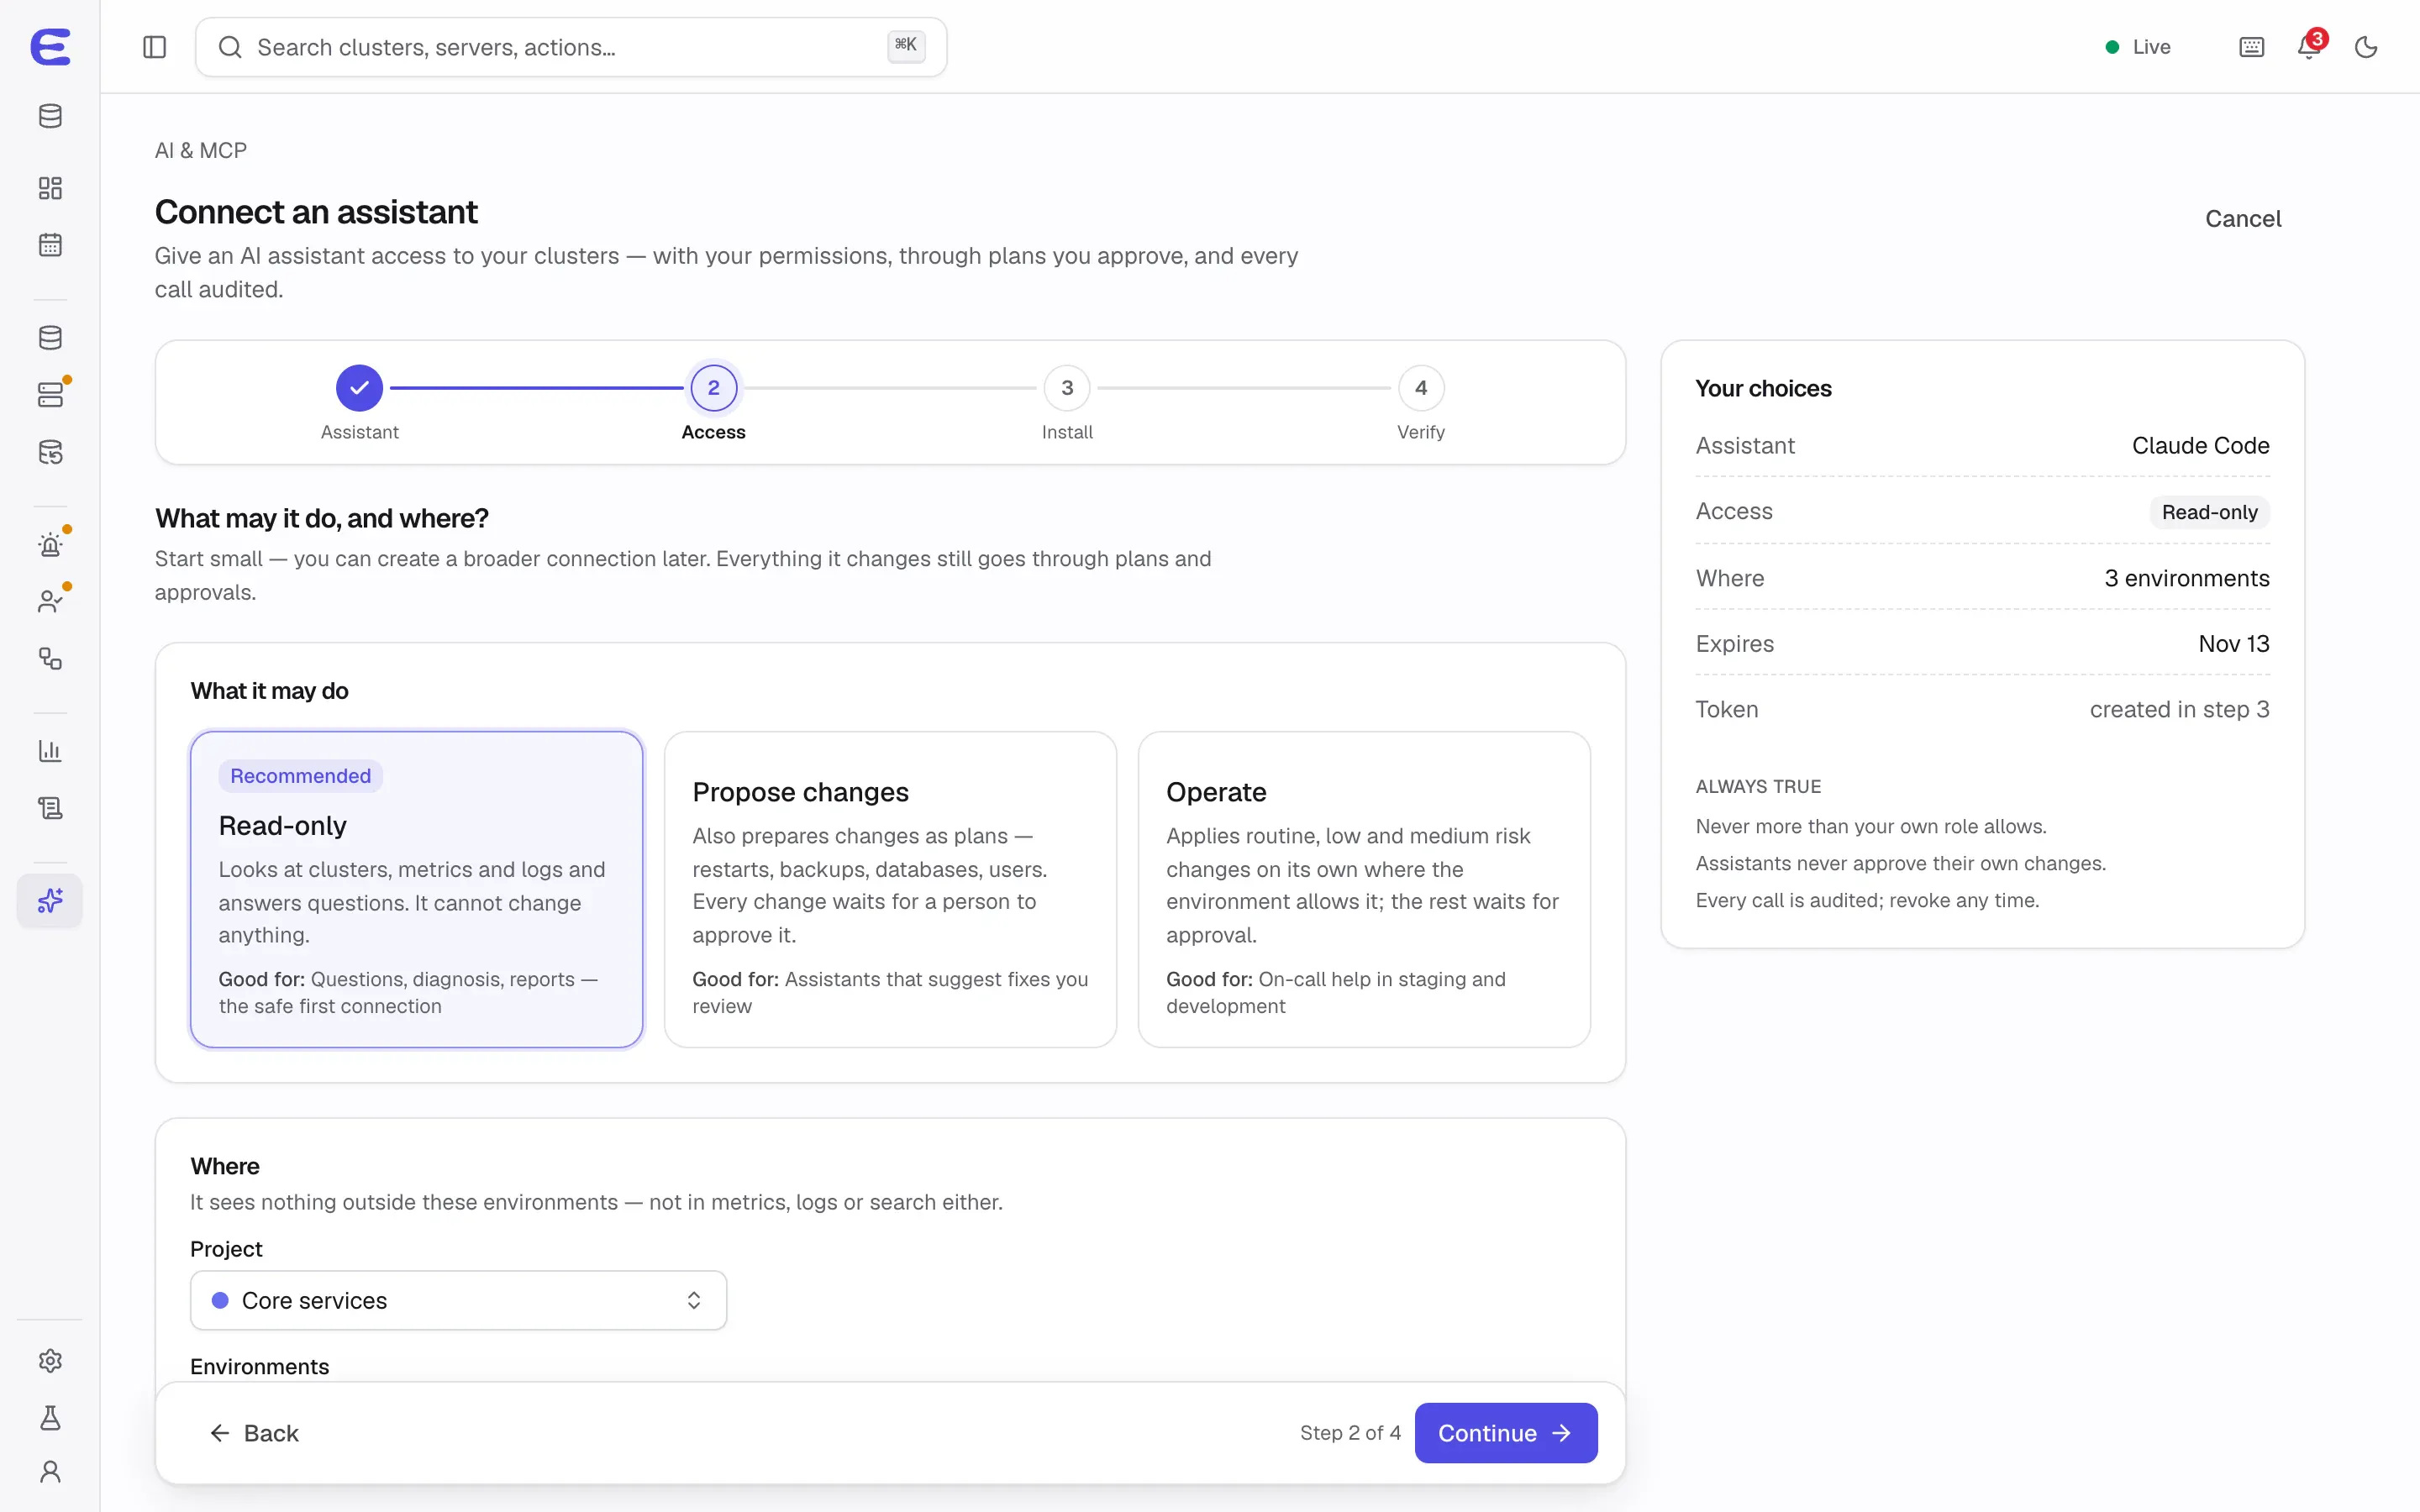The width and height of the screenshot is (2420, 1512).
Task: Select step 4 Verify in the stepper
Action: point(1421,388)
